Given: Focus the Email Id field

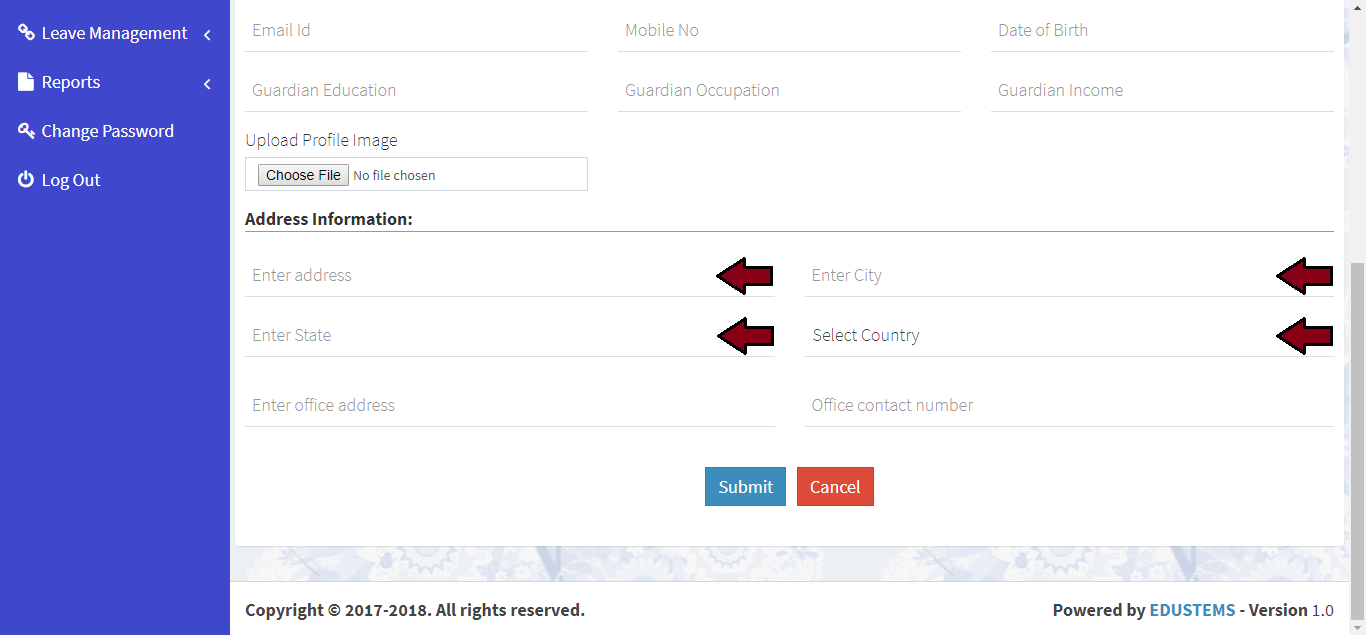Looking at the screenshot, I should (416, 31).
